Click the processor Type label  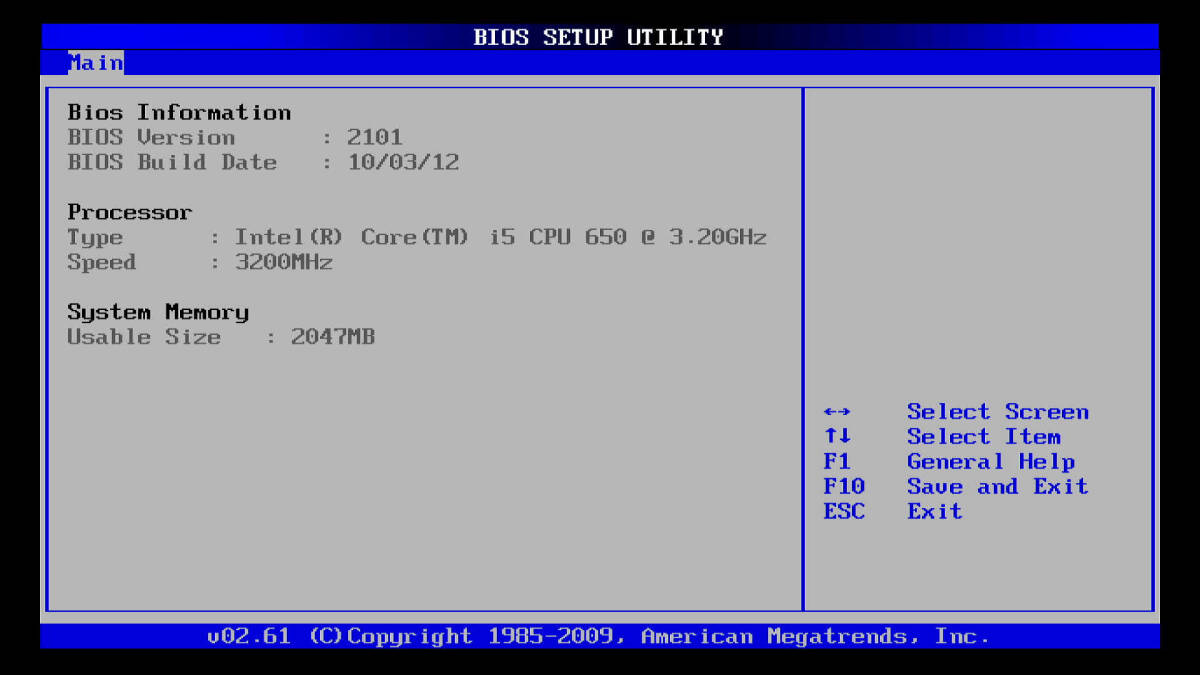click(x=95, y=237)
